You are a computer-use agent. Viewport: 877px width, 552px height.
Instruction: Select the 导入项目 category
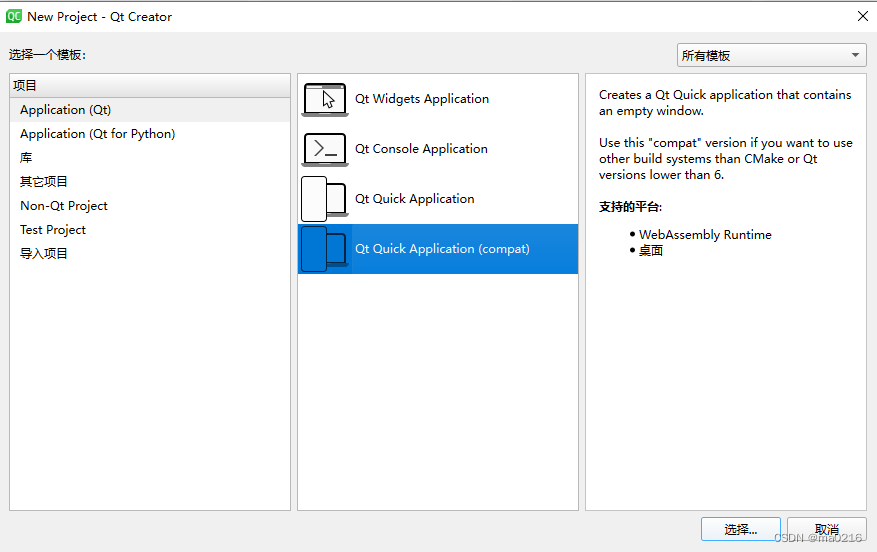[x=150, y=254]
